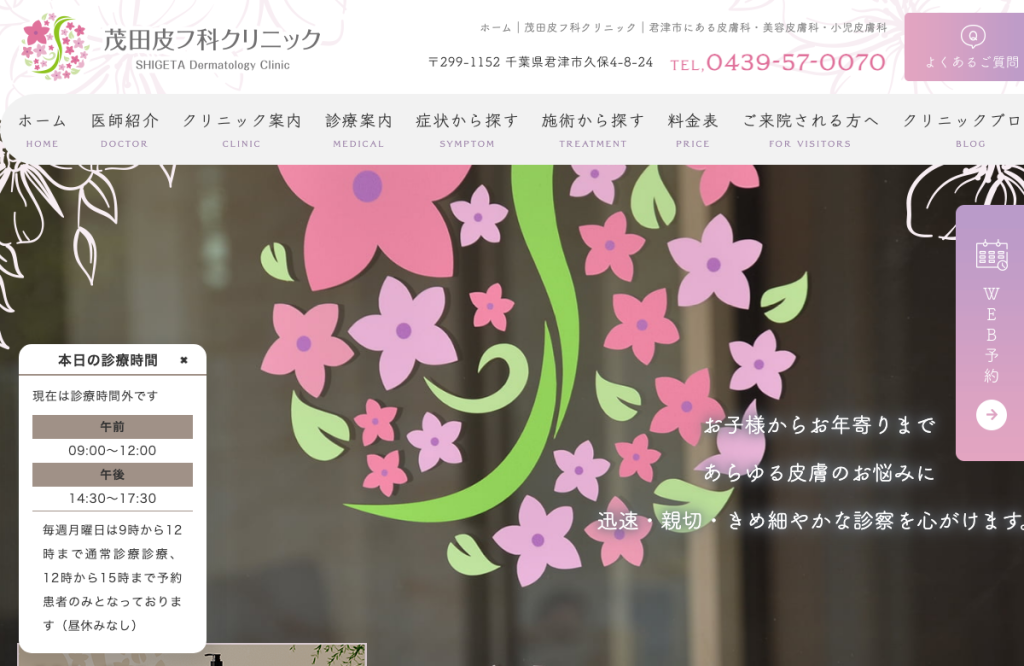Click the calendar icon on WEB予約
The image size is (1024, 666).
coord(991,255)
